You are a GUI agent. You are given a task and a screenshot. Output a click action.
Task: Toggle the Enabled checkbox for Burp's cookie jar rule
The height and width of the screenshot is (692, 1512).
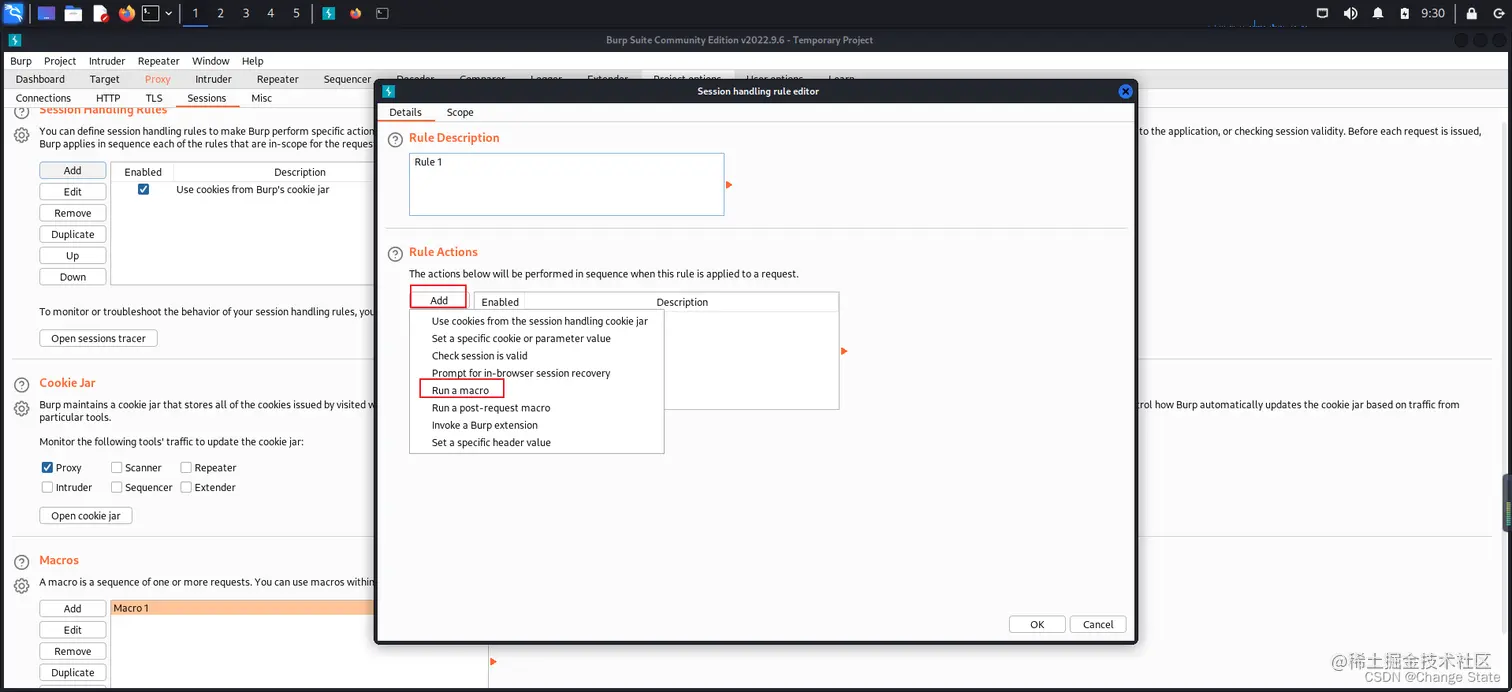point(143,189)
